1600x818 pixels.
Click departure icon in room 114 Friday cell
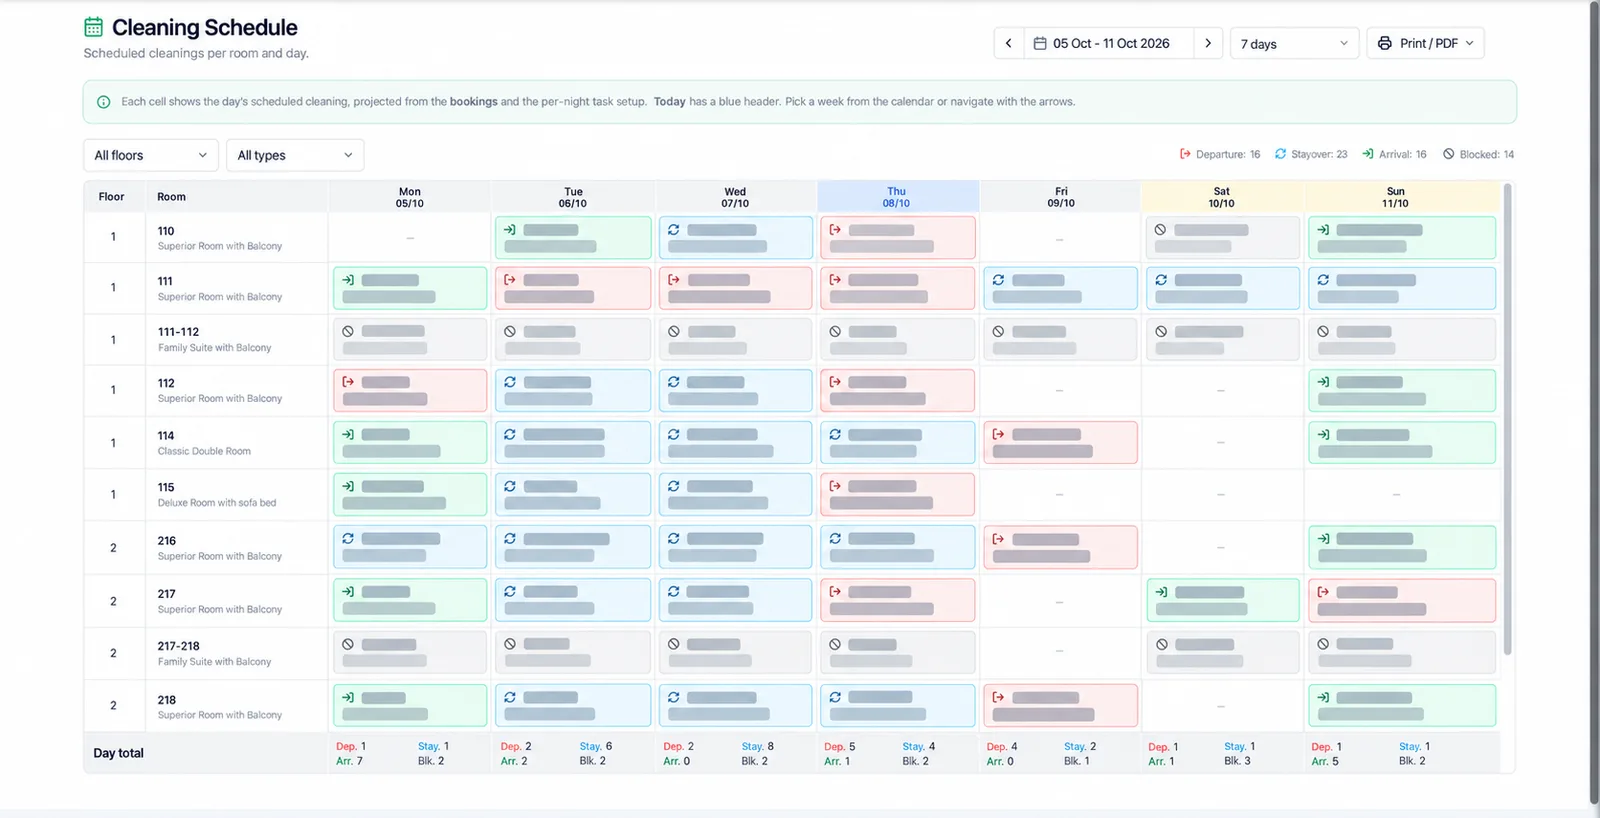pyautogui.click(x=998, y=434)
